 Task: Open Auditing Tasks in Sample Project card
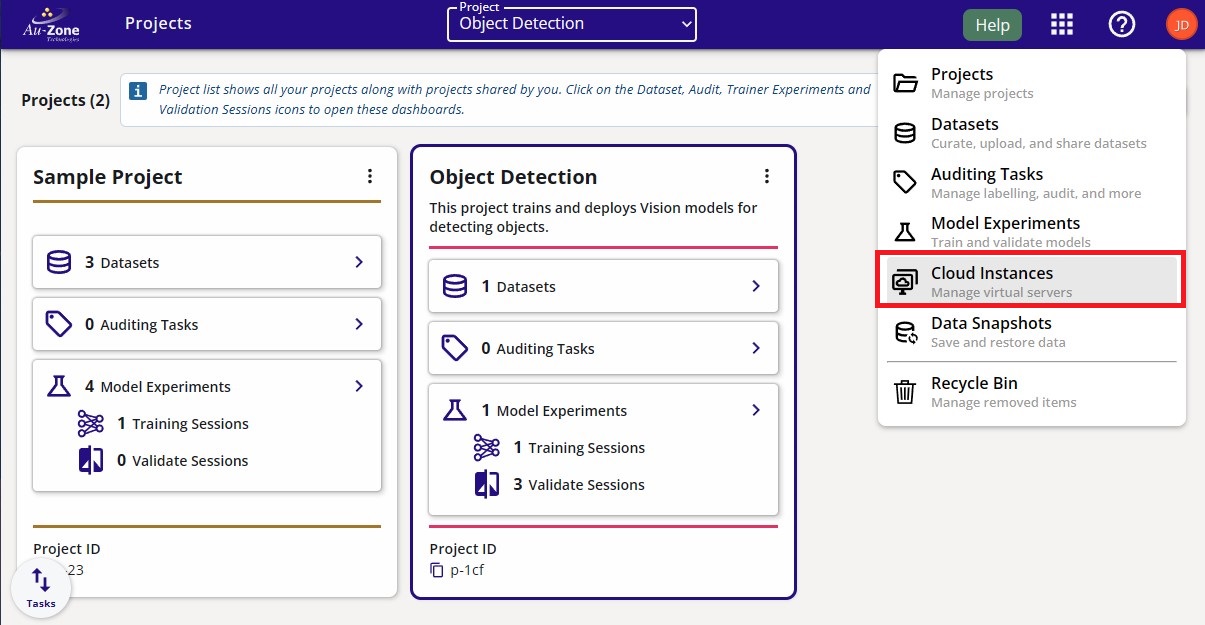207,324
